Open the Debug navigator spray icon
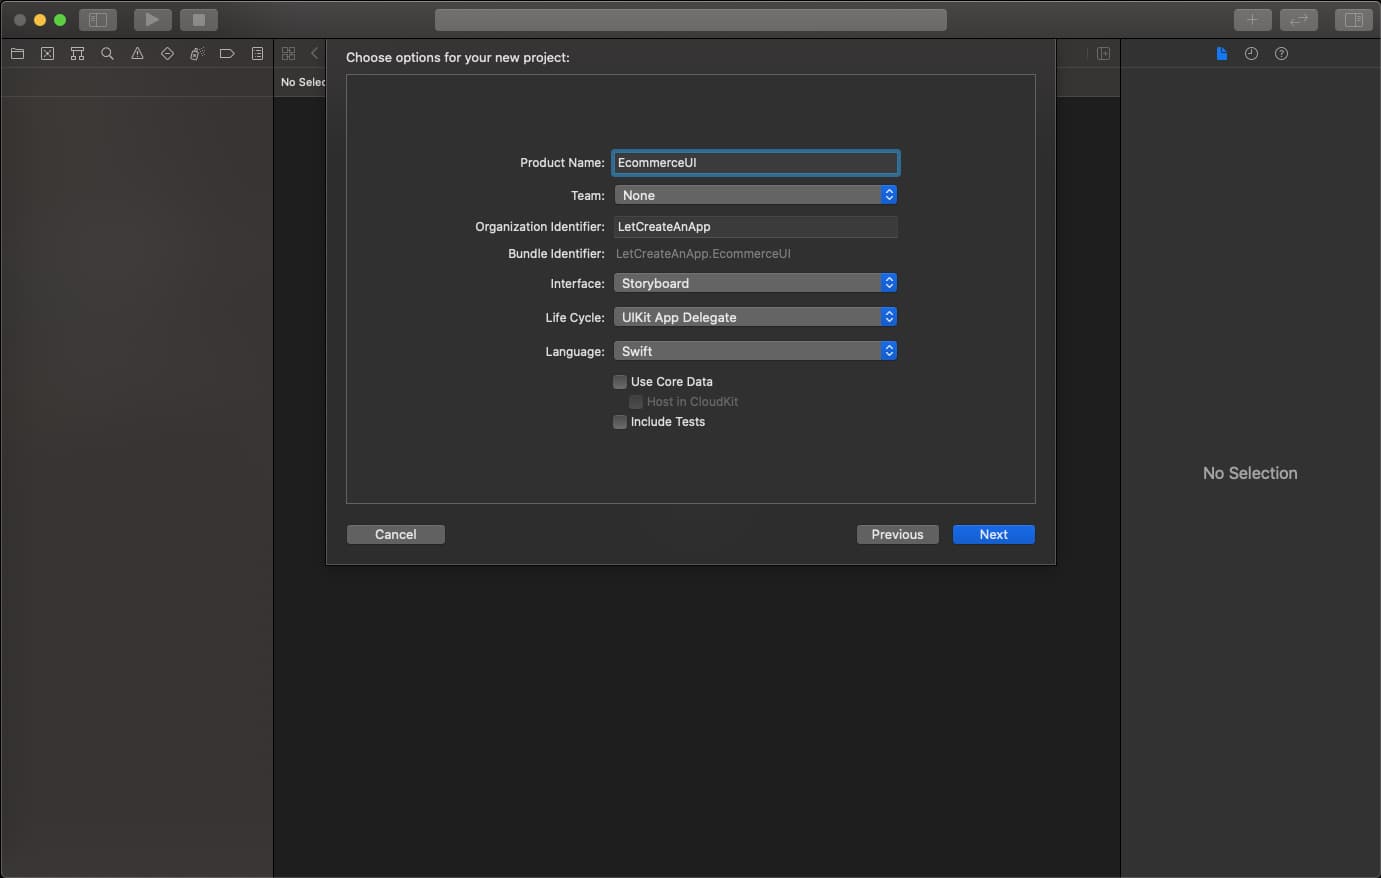This screenshot has width=1381, height=878. point(197,54)
